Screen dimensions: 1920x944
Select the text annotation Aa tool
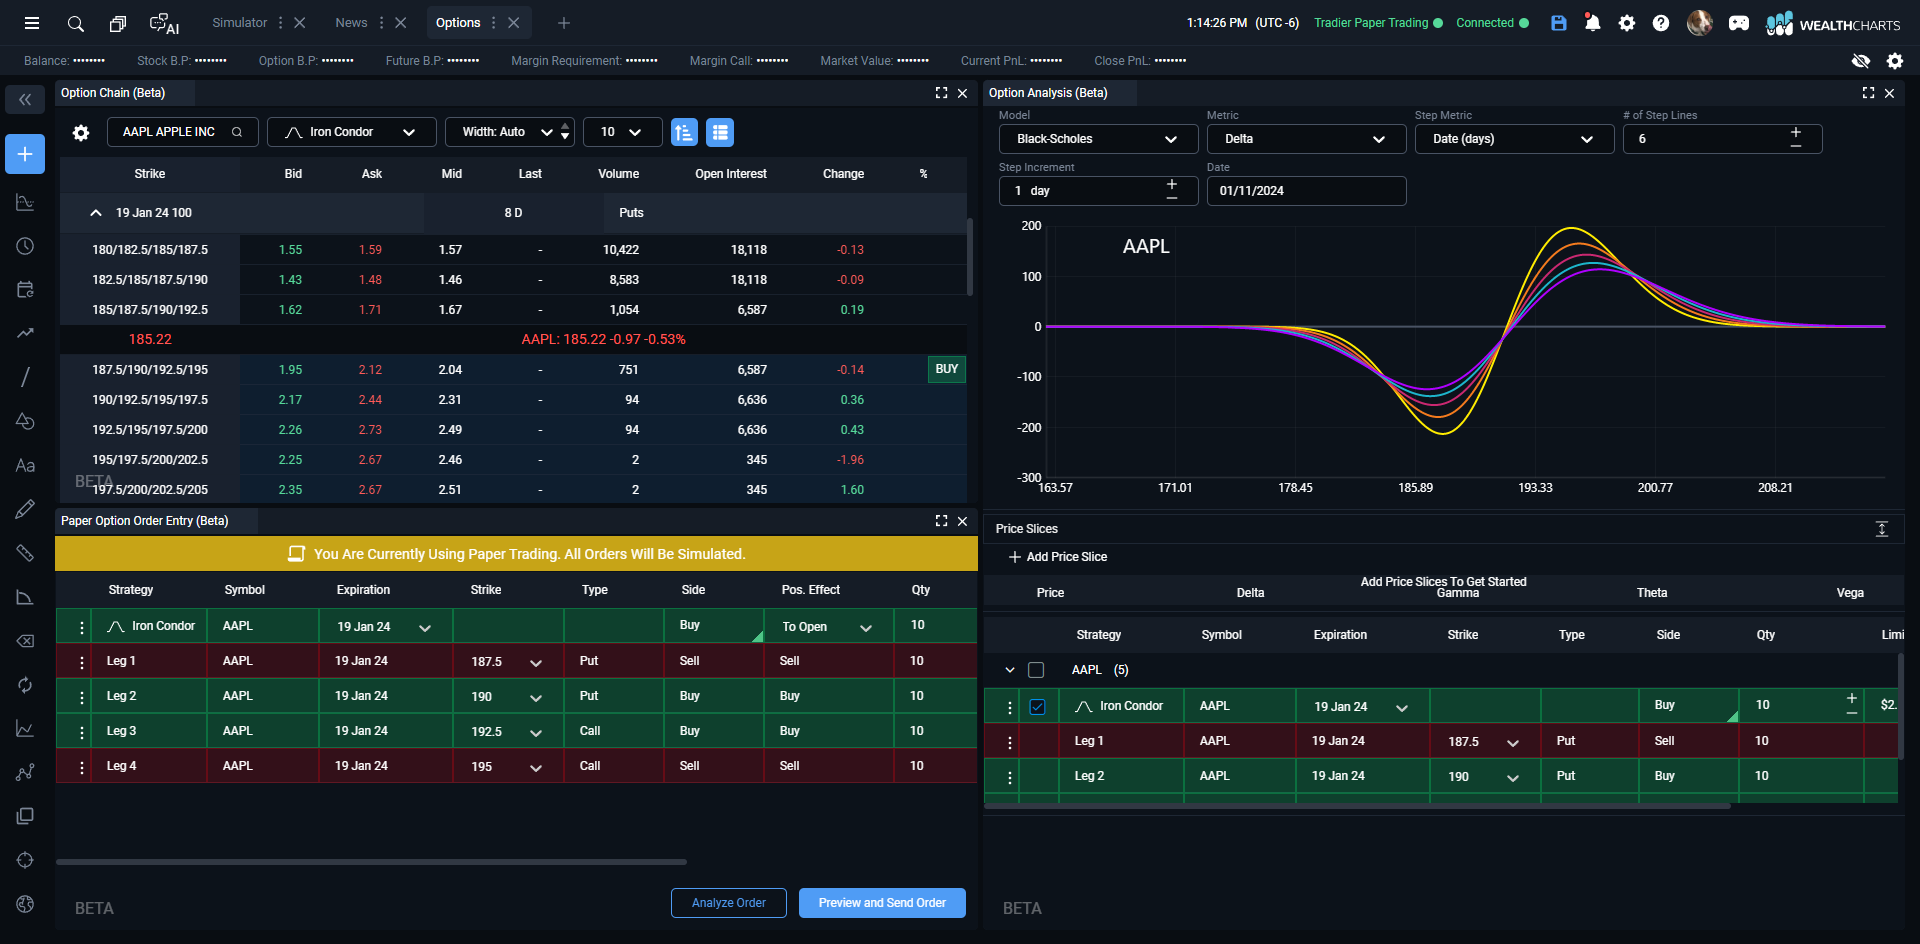click(x=24, y=465)
